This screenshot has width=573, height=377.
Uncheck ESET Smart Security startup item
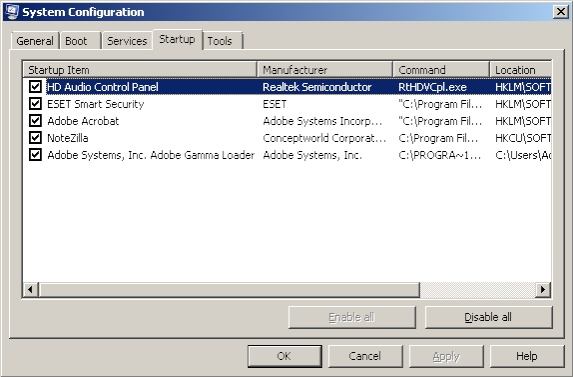35,104
